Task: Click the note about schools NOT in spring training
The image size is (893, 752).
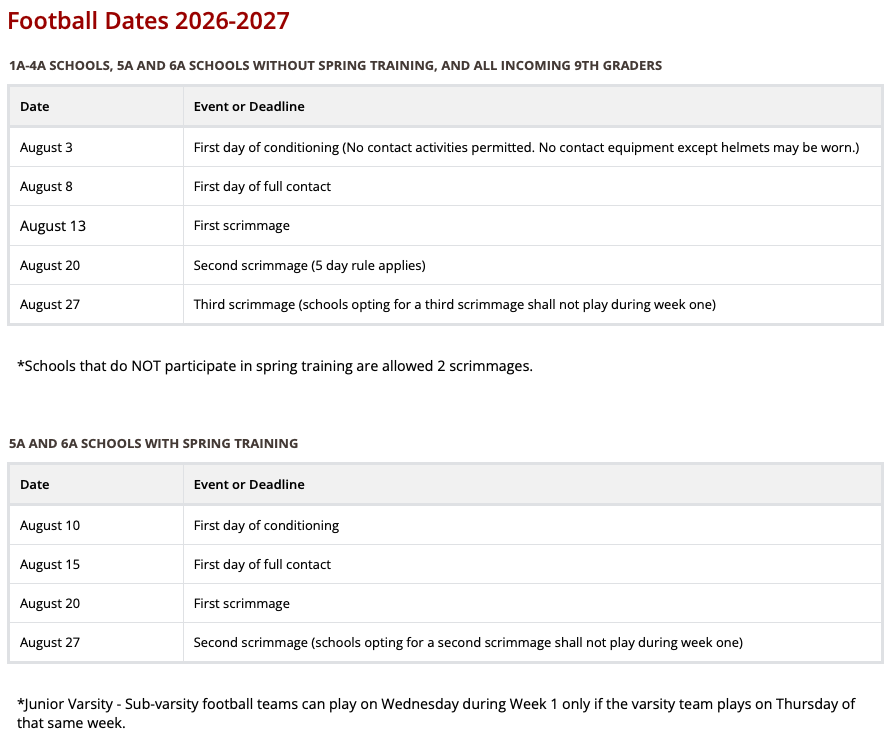Action: tap(275, 366)
